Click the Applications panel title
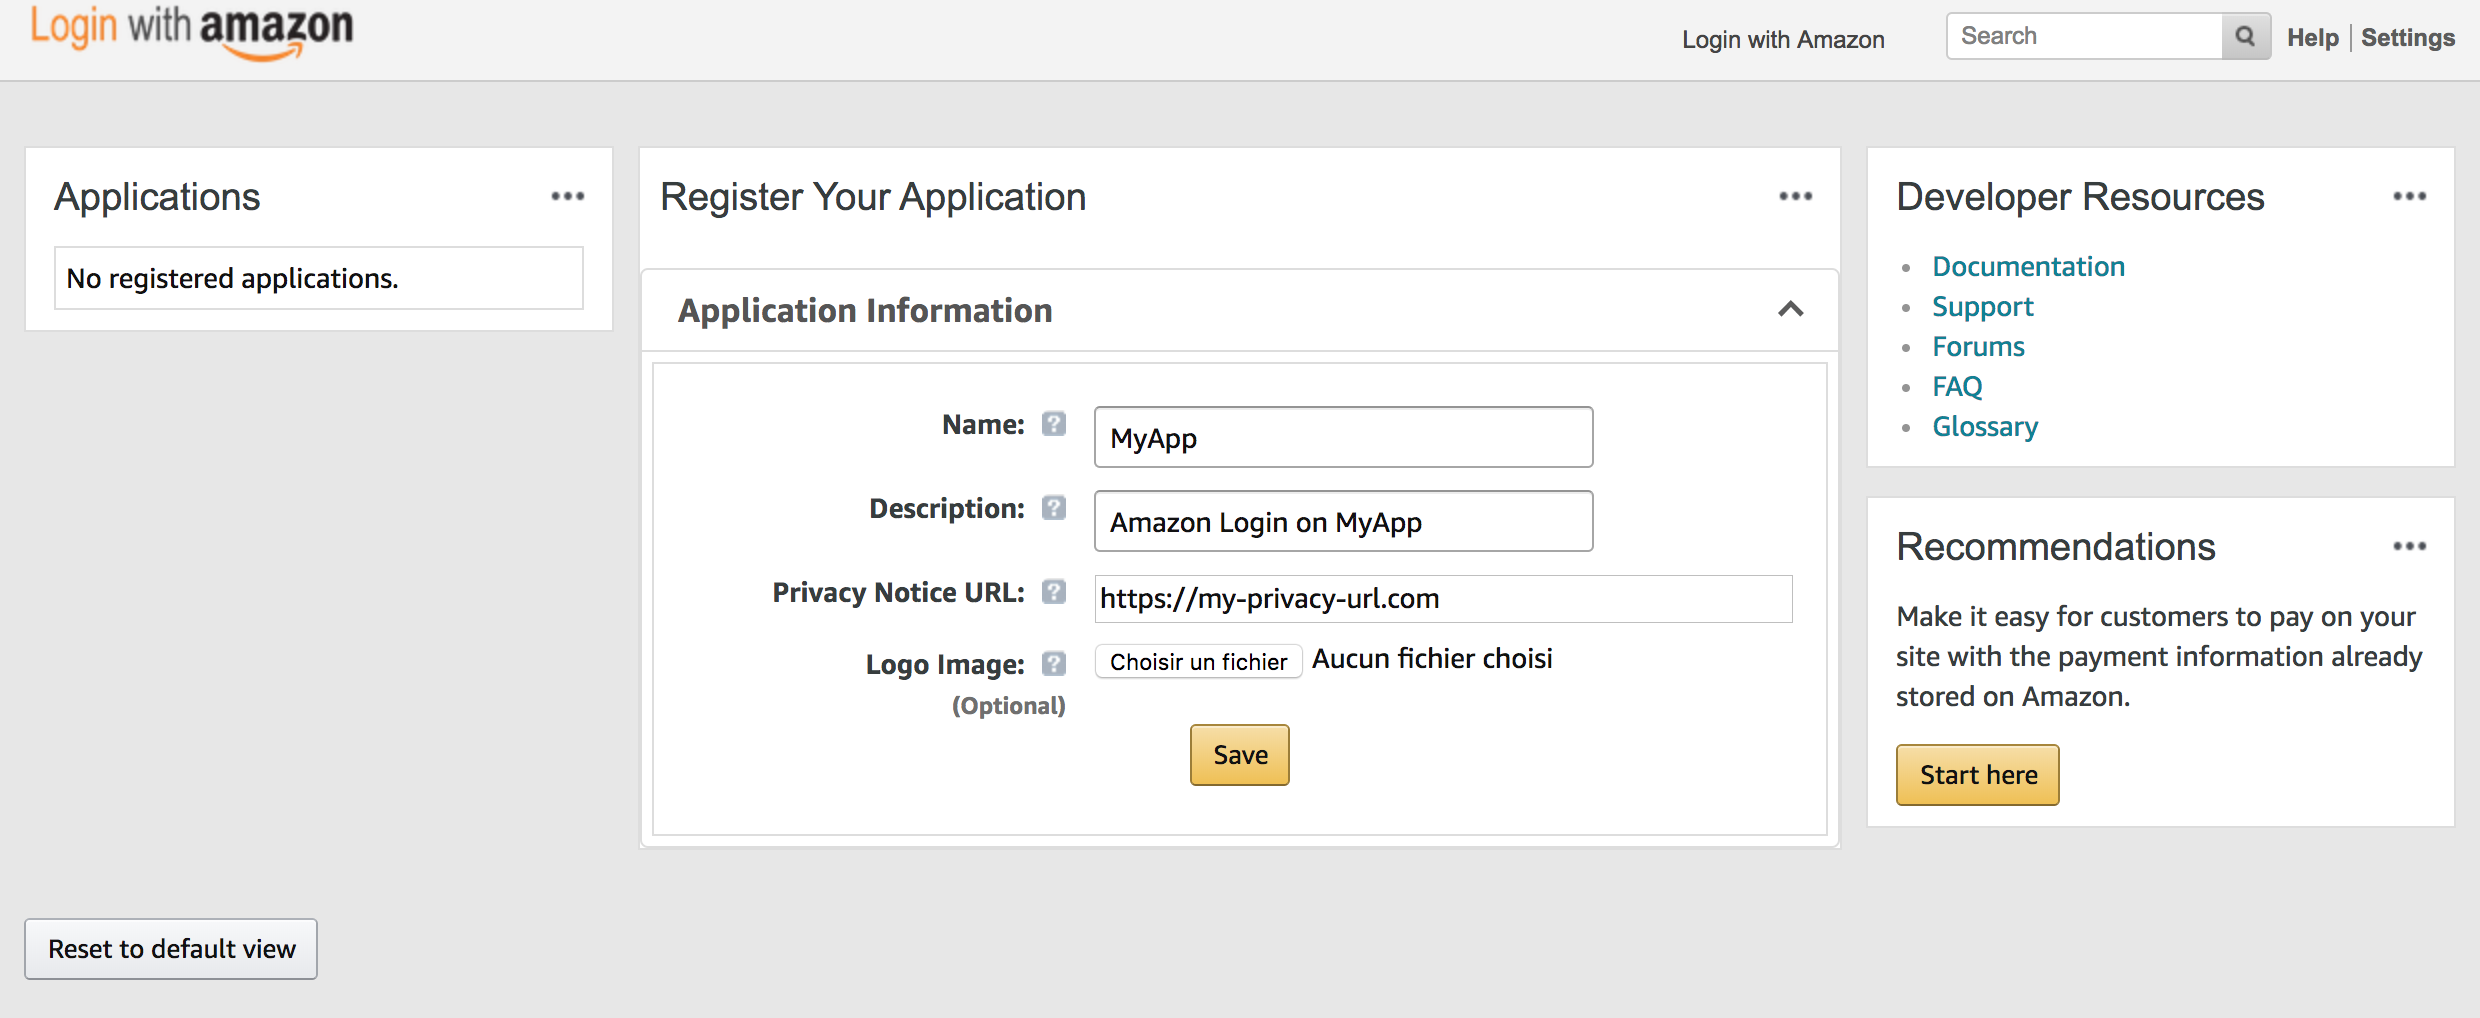 (x=157, y=197)
